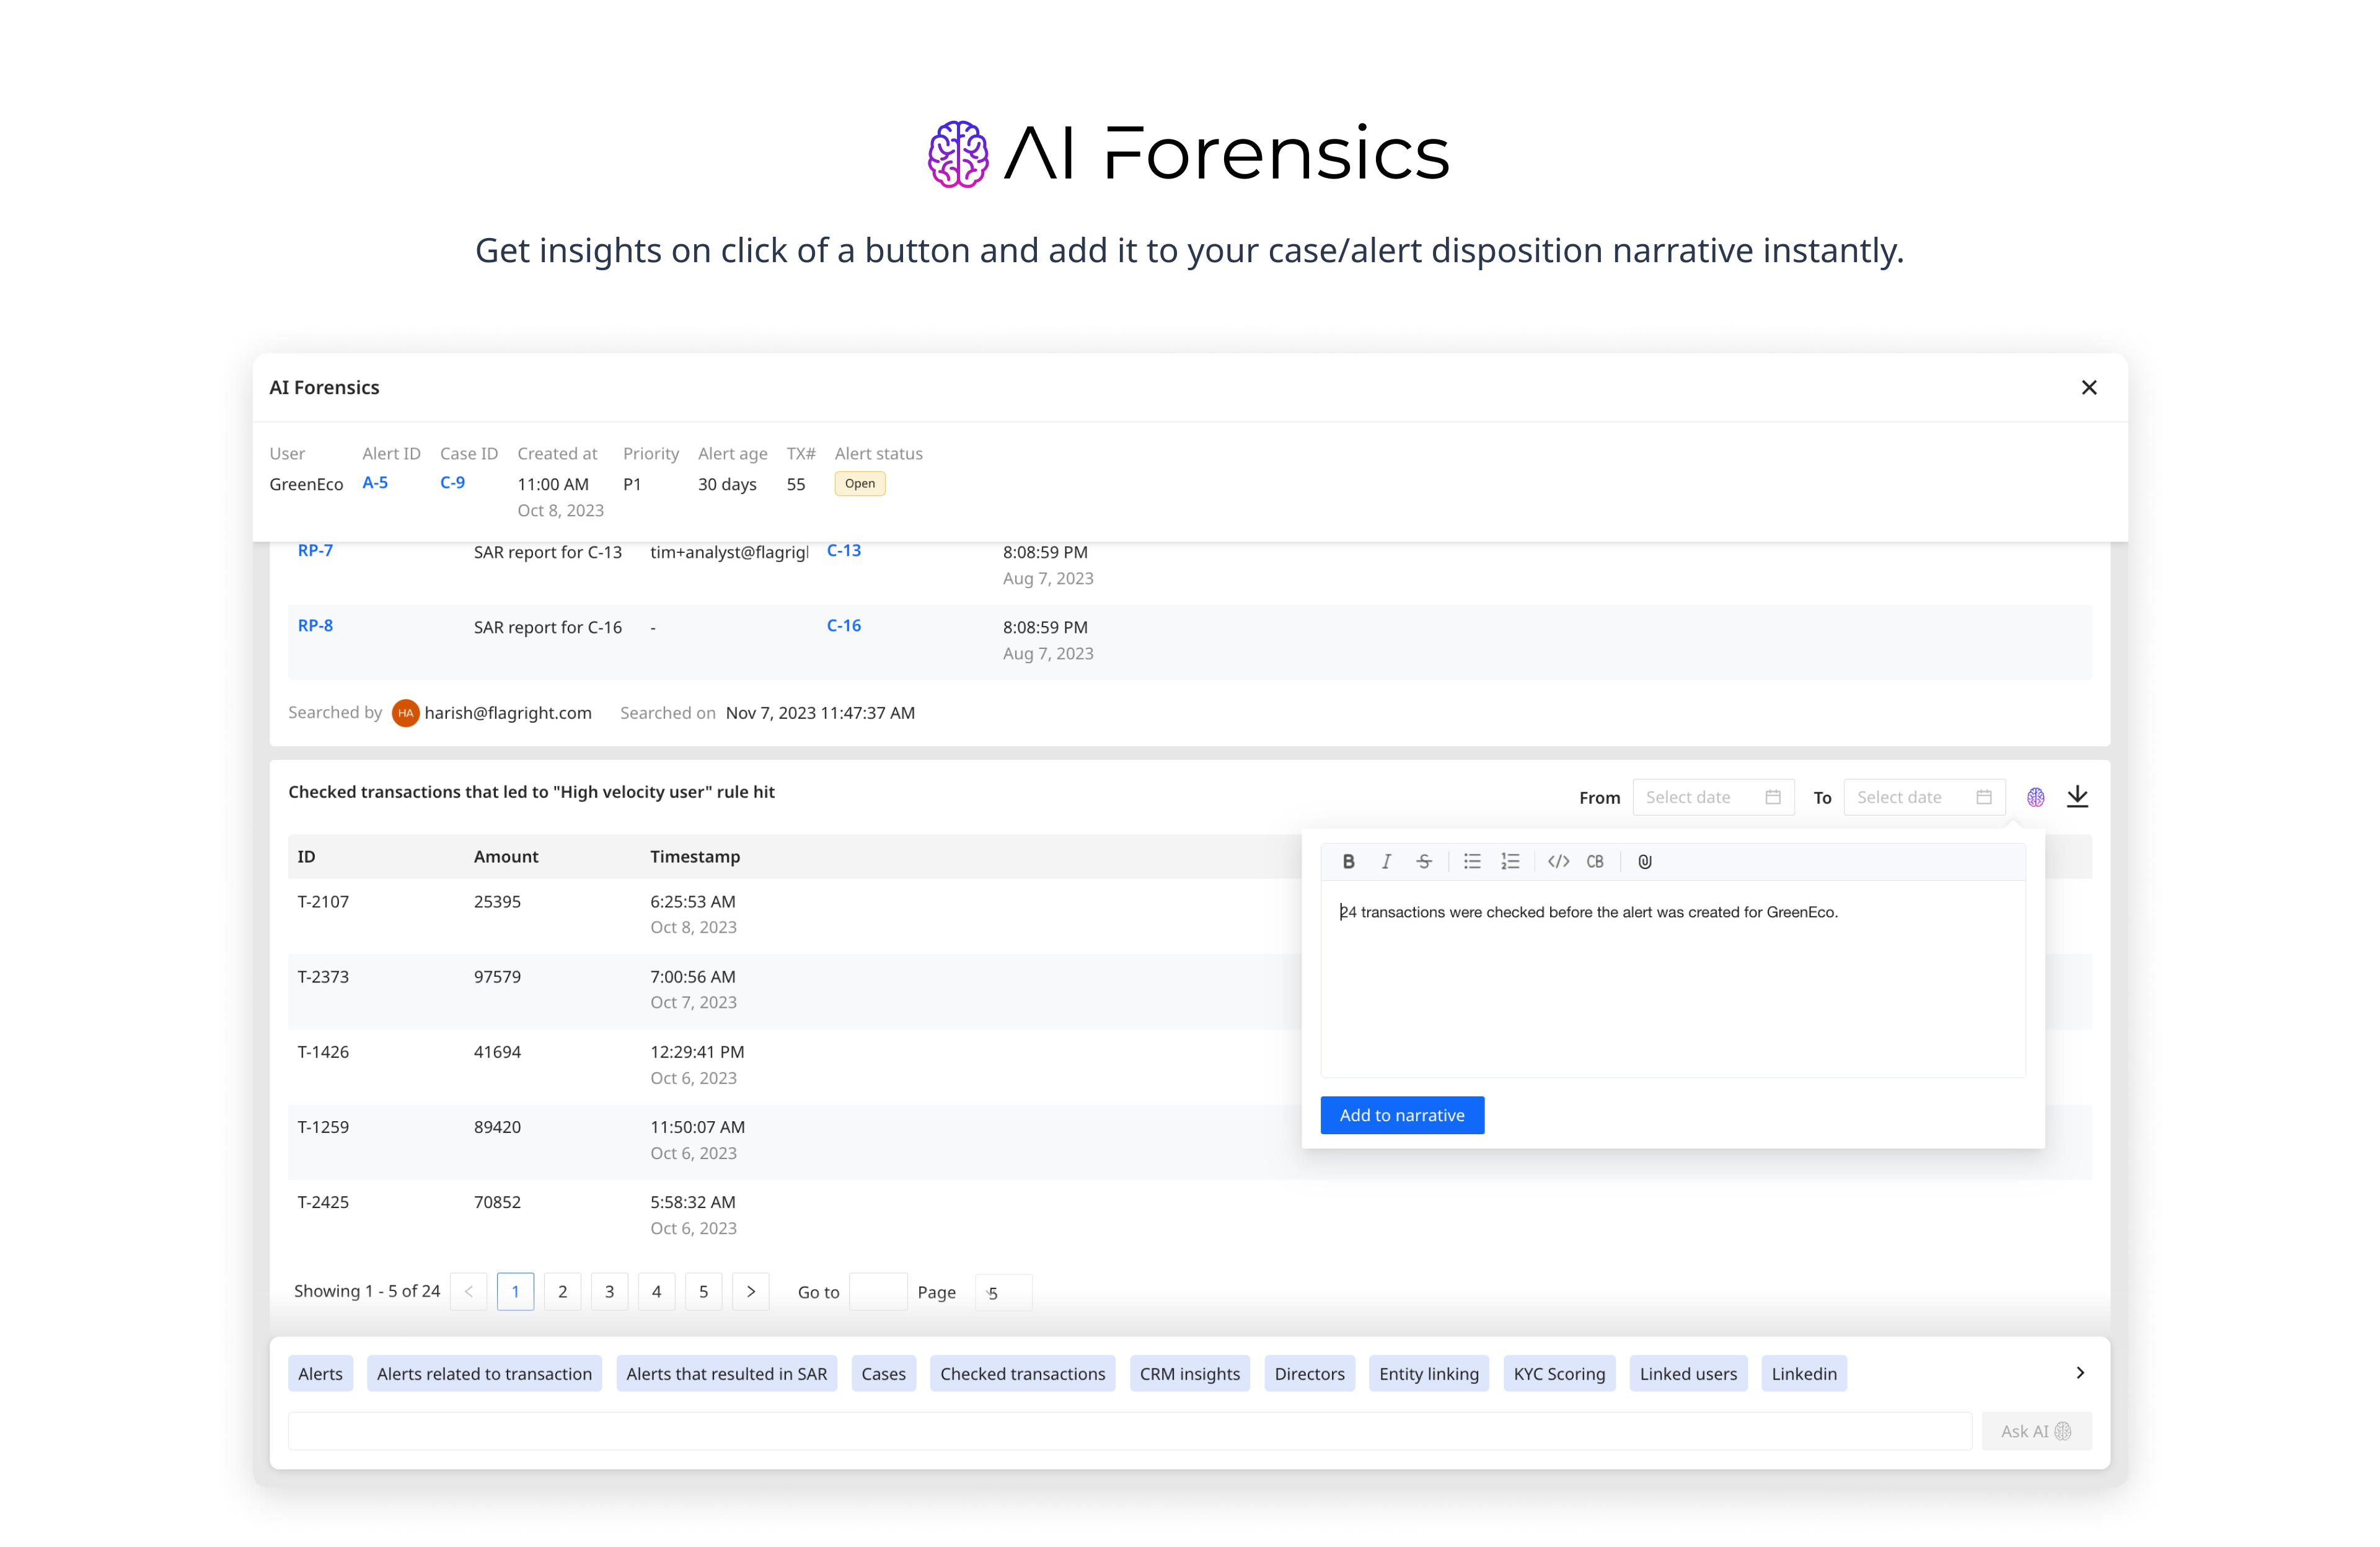Insert a code block with CB icon
The width and height of the screenshot is (2380, 1547).
[x=1595, y=861]
